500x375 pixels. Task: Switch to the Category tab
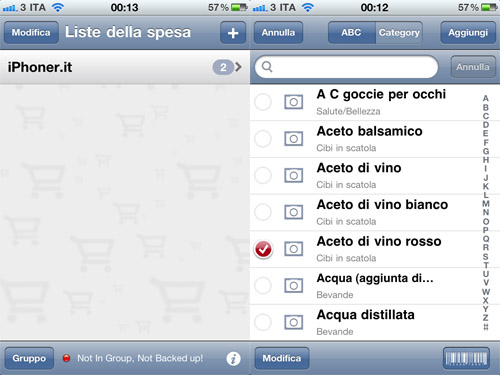(399, 33)
